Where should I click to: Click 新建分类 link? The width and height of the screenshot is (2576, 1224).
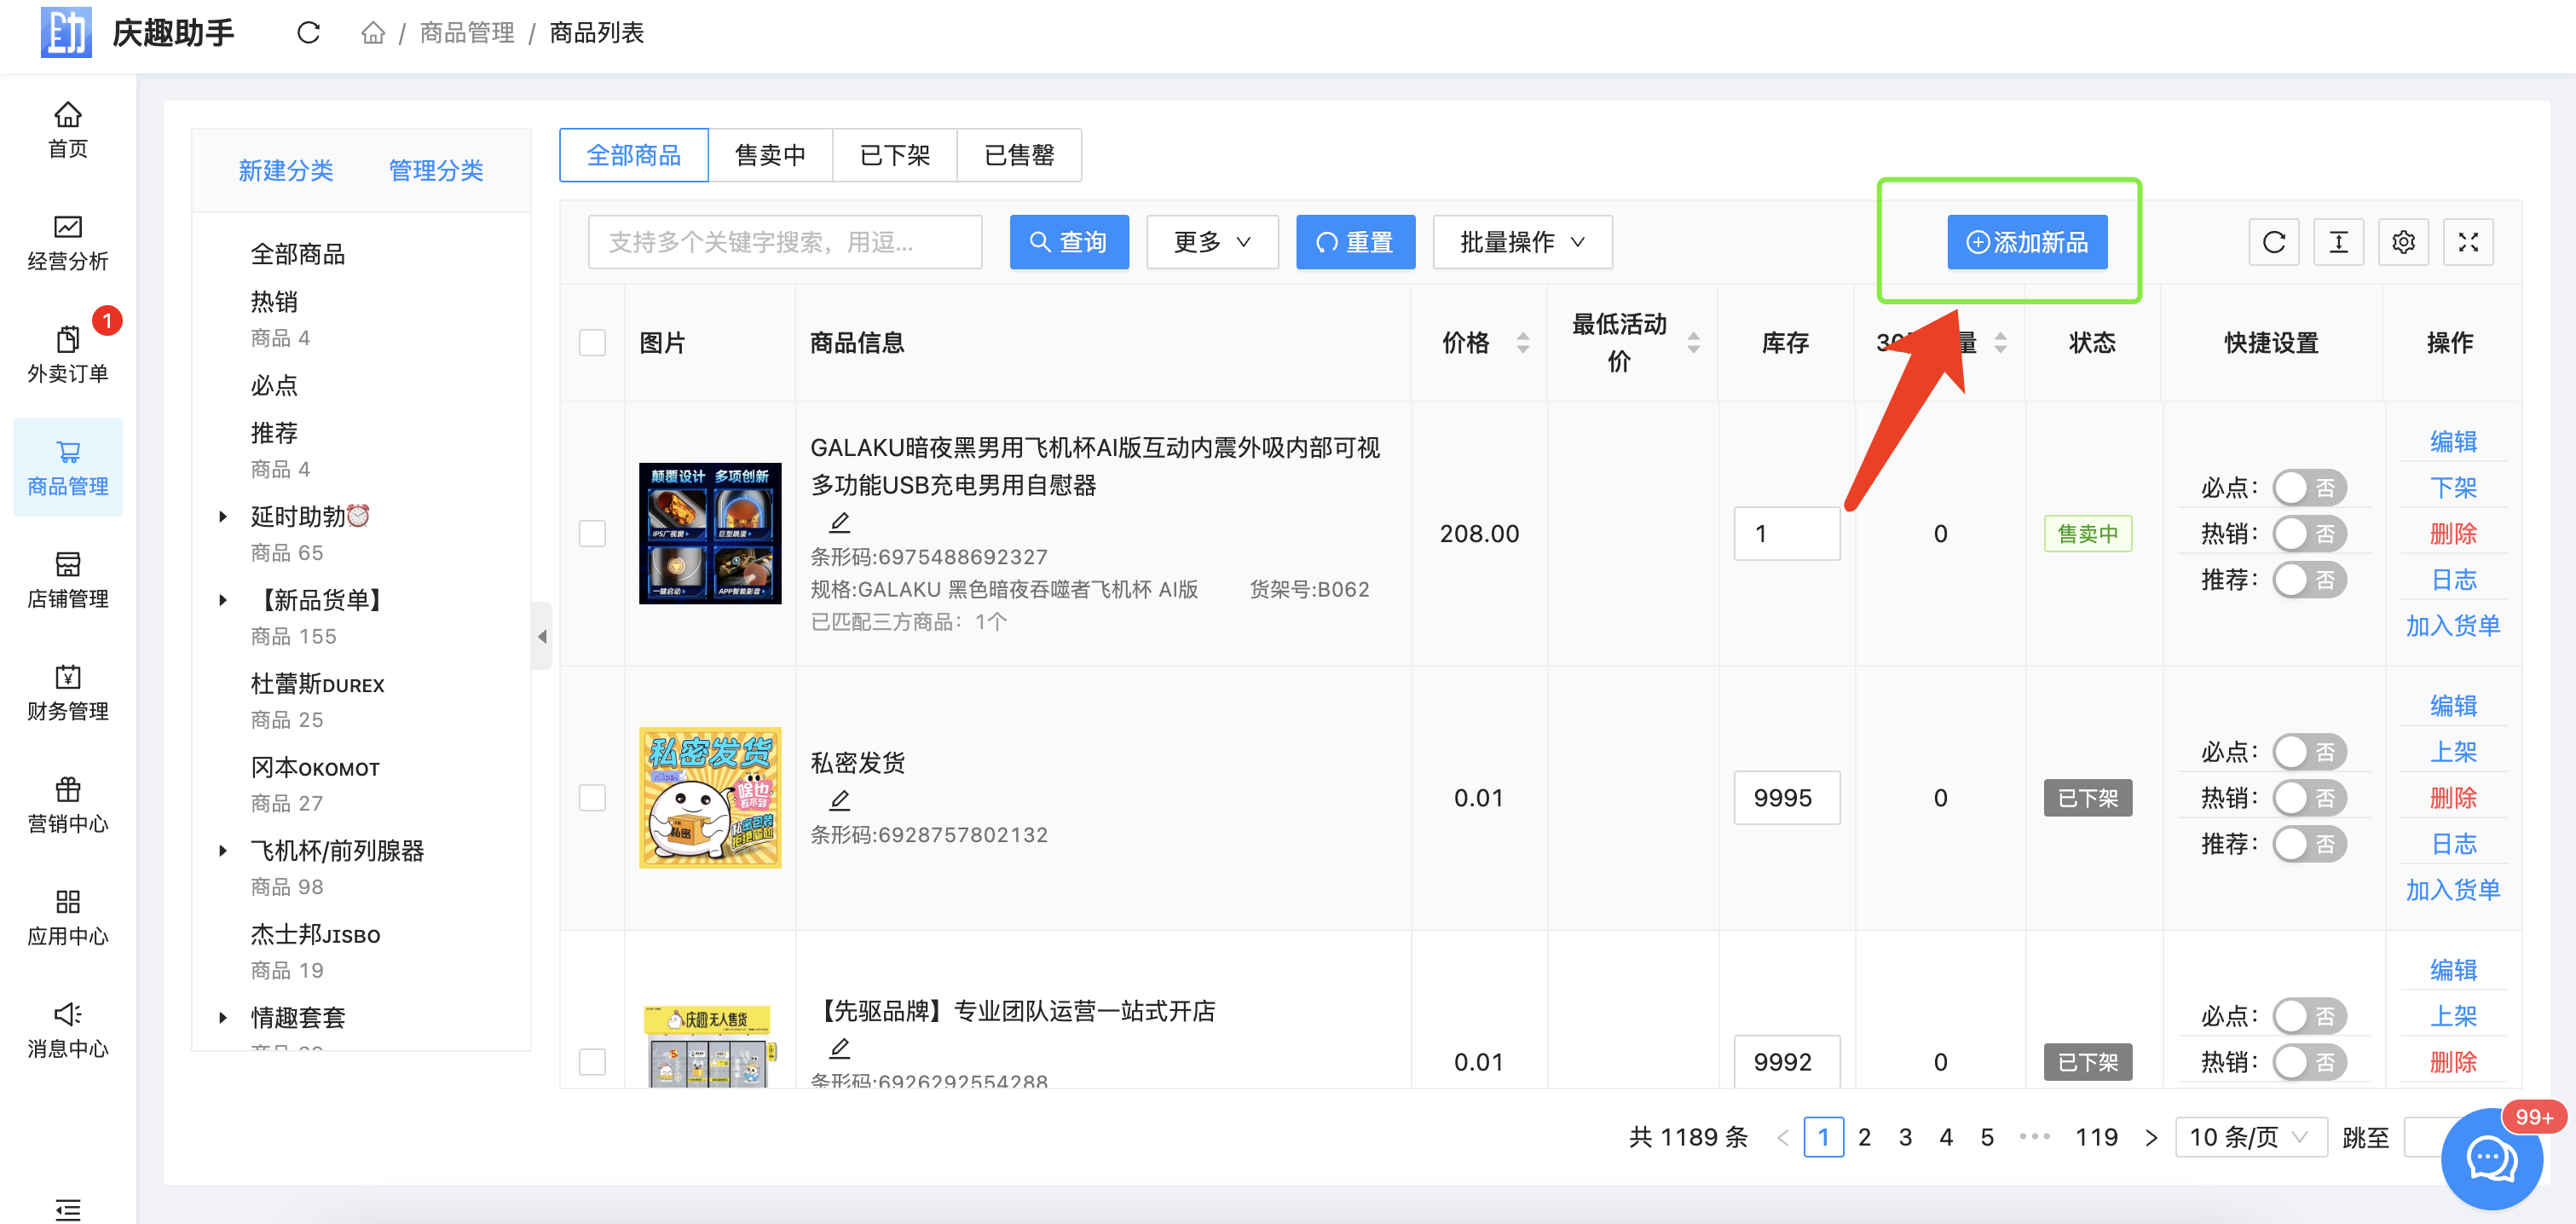(285, 170)
